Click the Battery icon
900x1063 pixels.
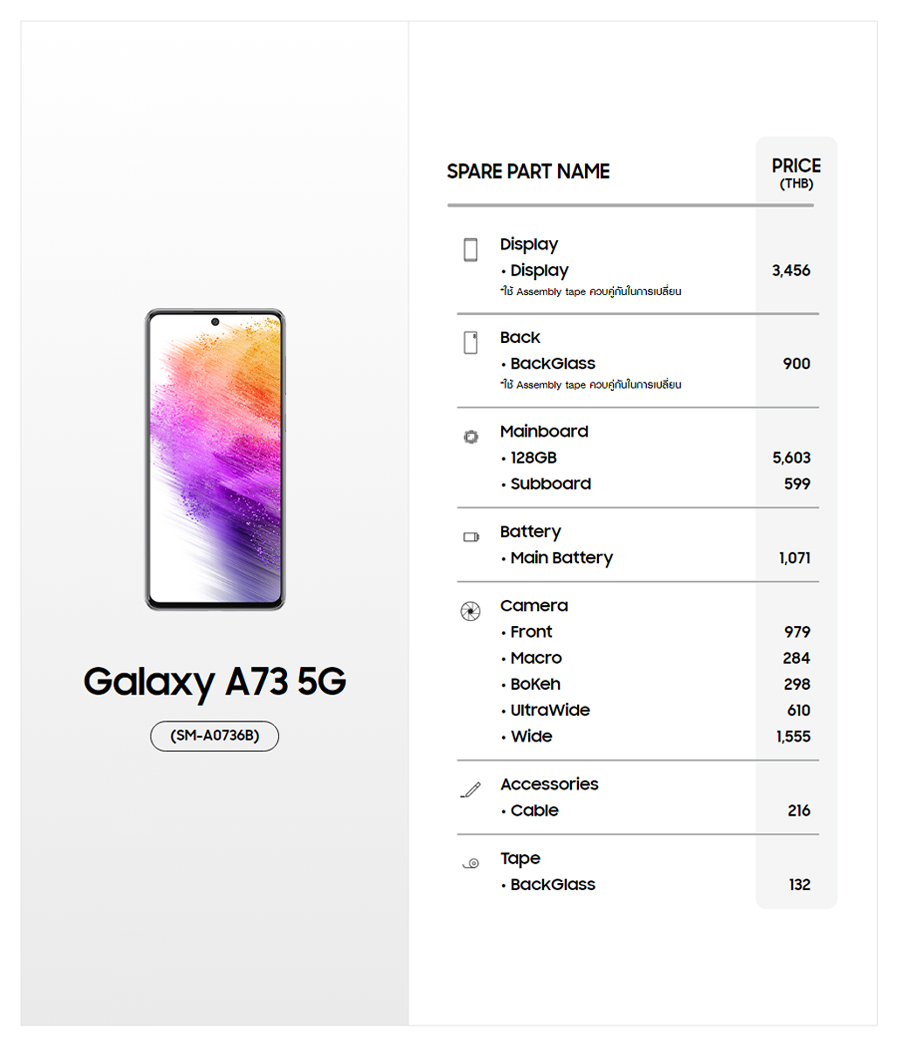(x=471, y=537)
